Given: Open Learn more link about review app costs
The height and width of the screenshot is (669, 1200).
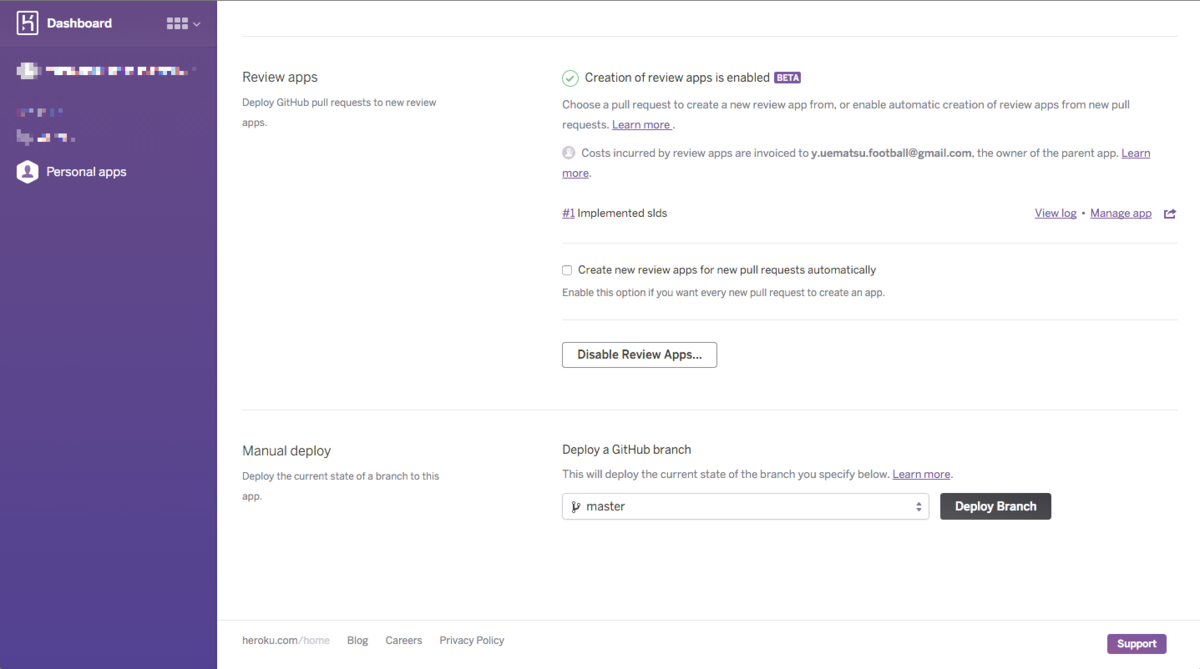Looking at the screenshot, I should coord(1136,153).
